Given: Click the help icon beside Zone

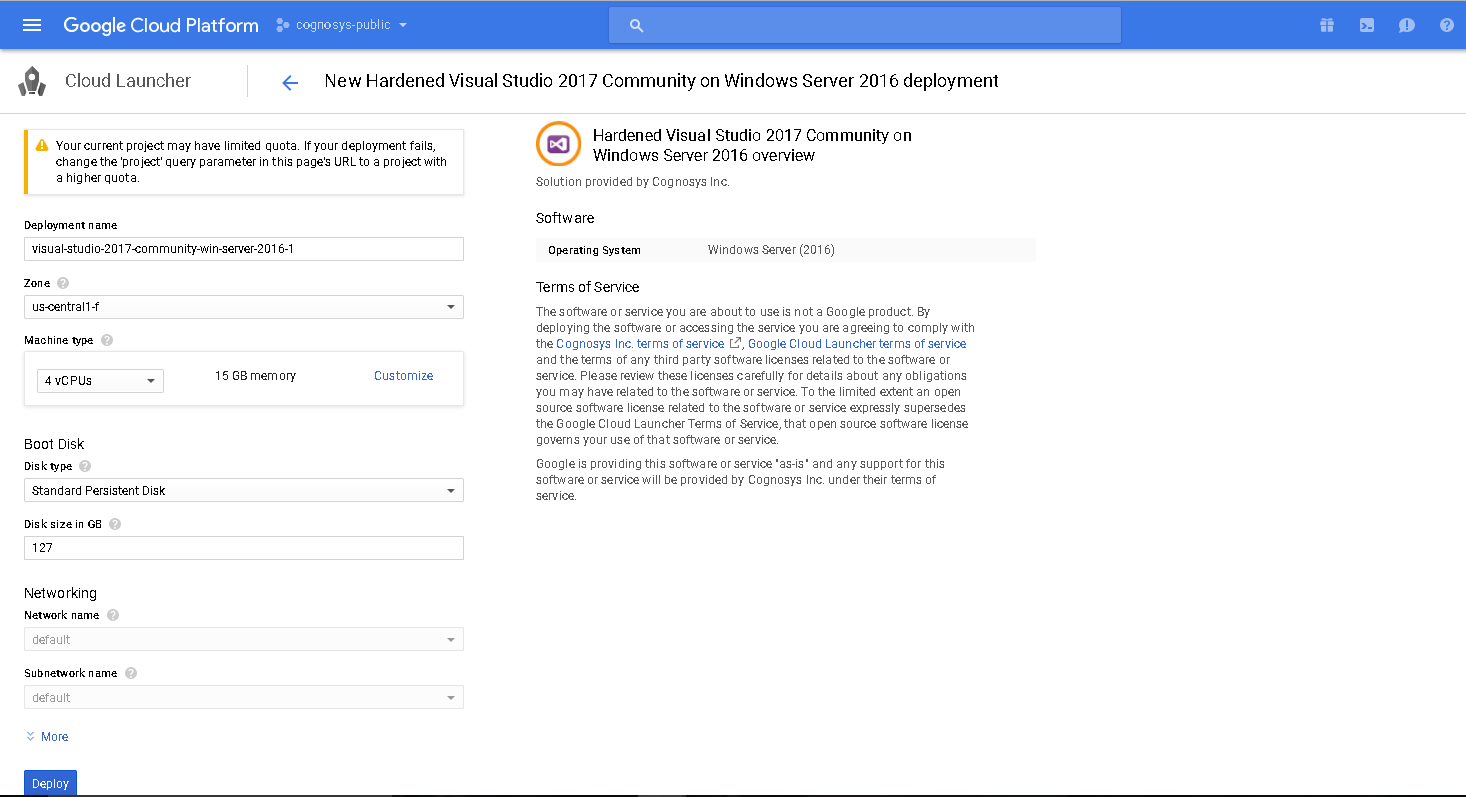Looking at the screenshot, I should (x=63, y=283).
